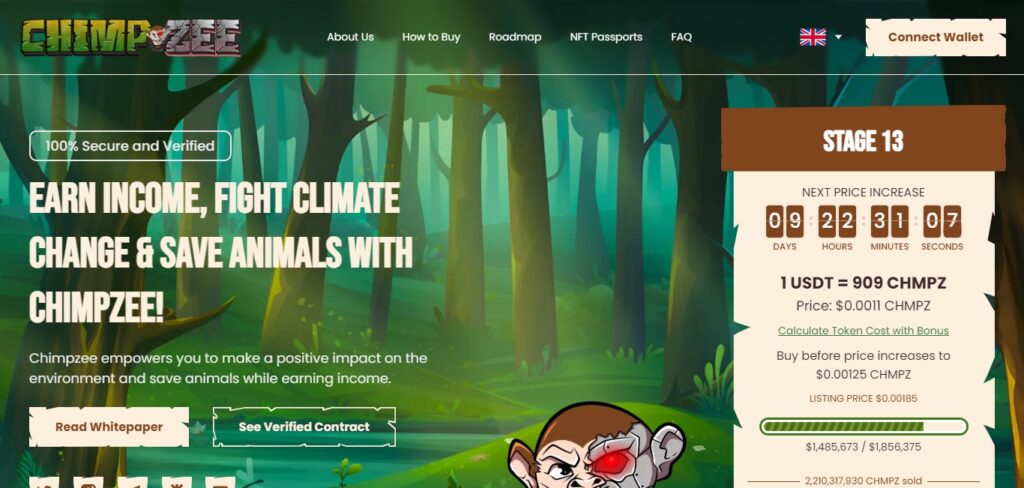
Task: Click the fourth social media icon tile
Action: pos(176,483)
